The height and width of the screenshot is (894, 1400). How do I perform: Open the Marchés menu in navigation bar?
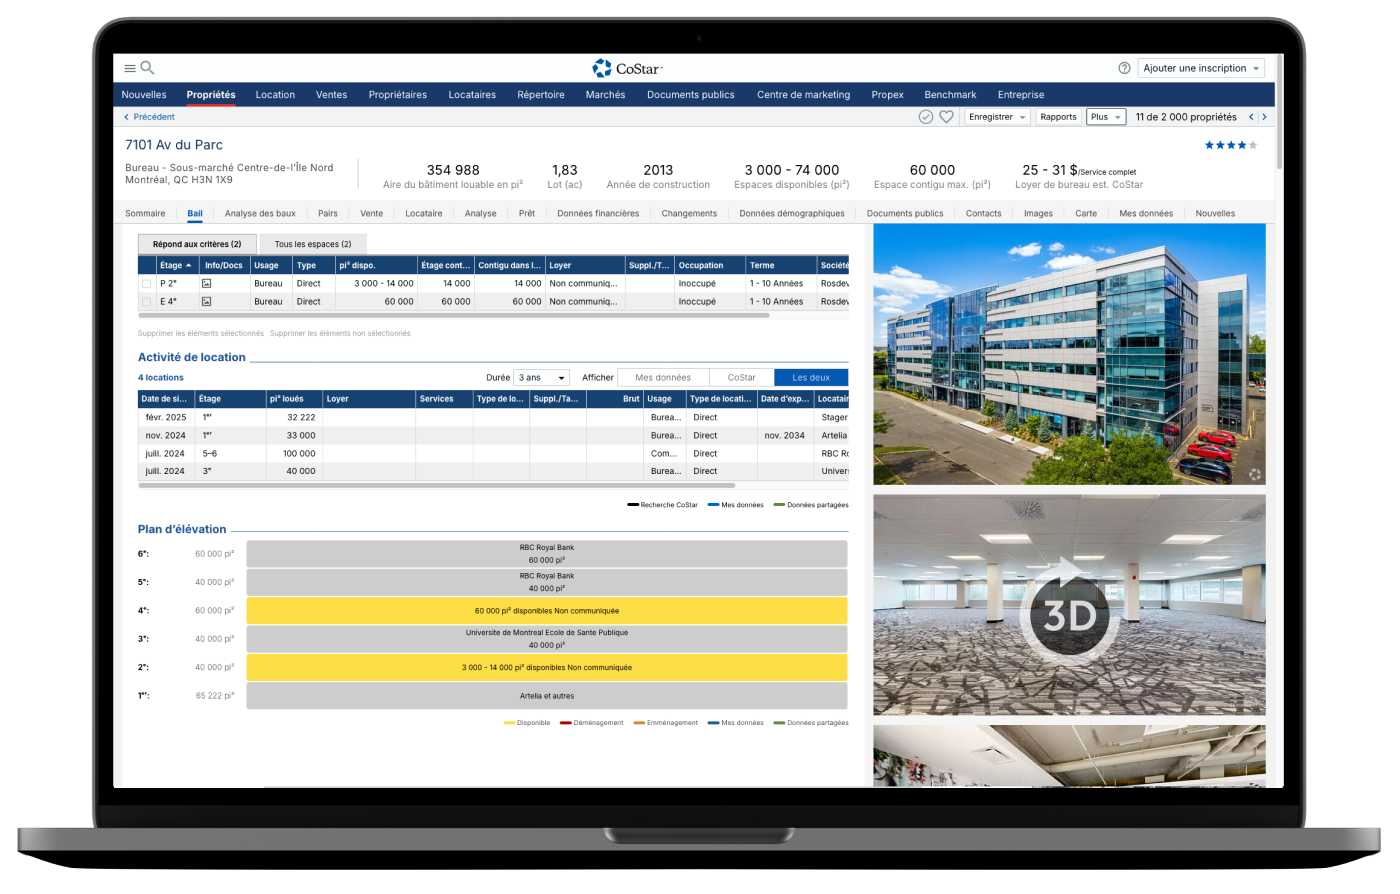coord(605,95)
